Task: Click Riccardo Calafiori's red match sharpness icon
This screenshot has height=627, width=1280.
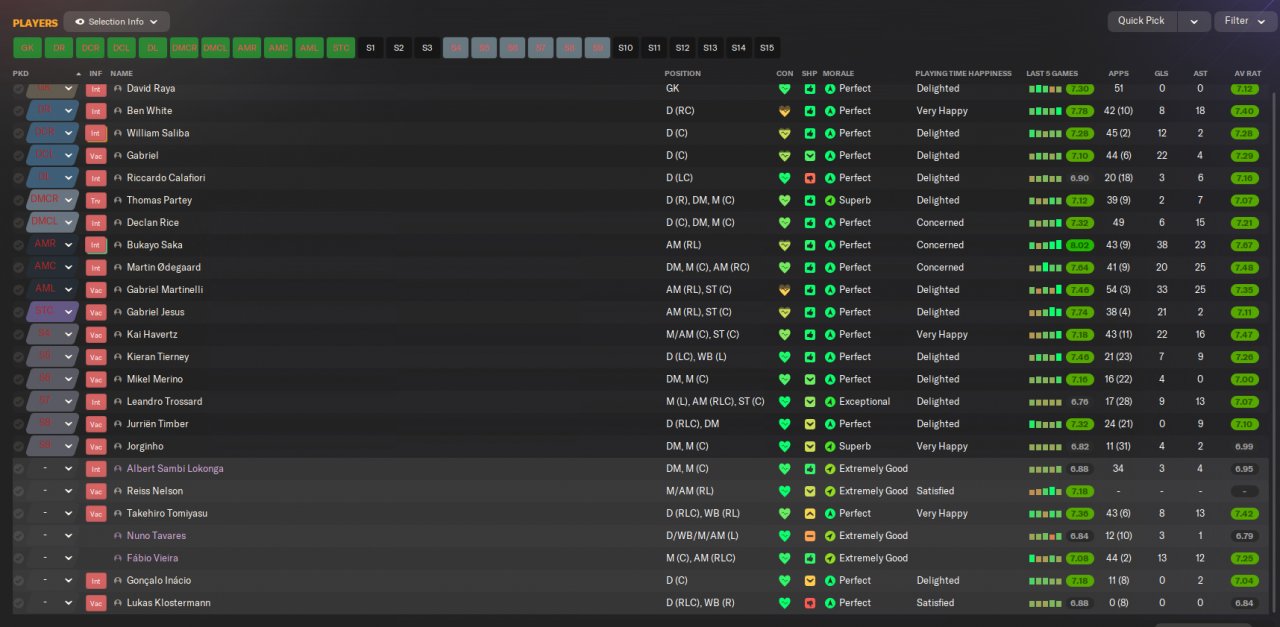Action: click(810, 178)
